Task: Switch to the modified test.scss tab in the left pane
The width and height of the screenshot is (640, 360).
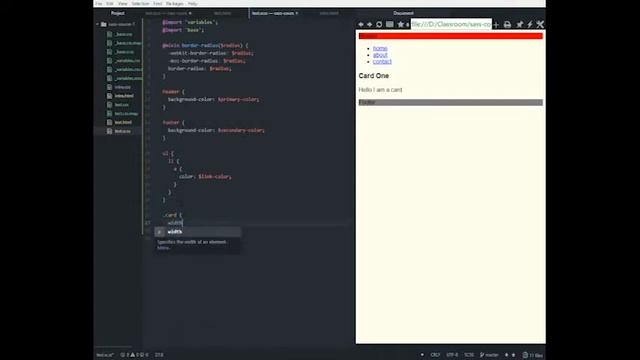Action: pyautogui.click(x=168, y=13)
